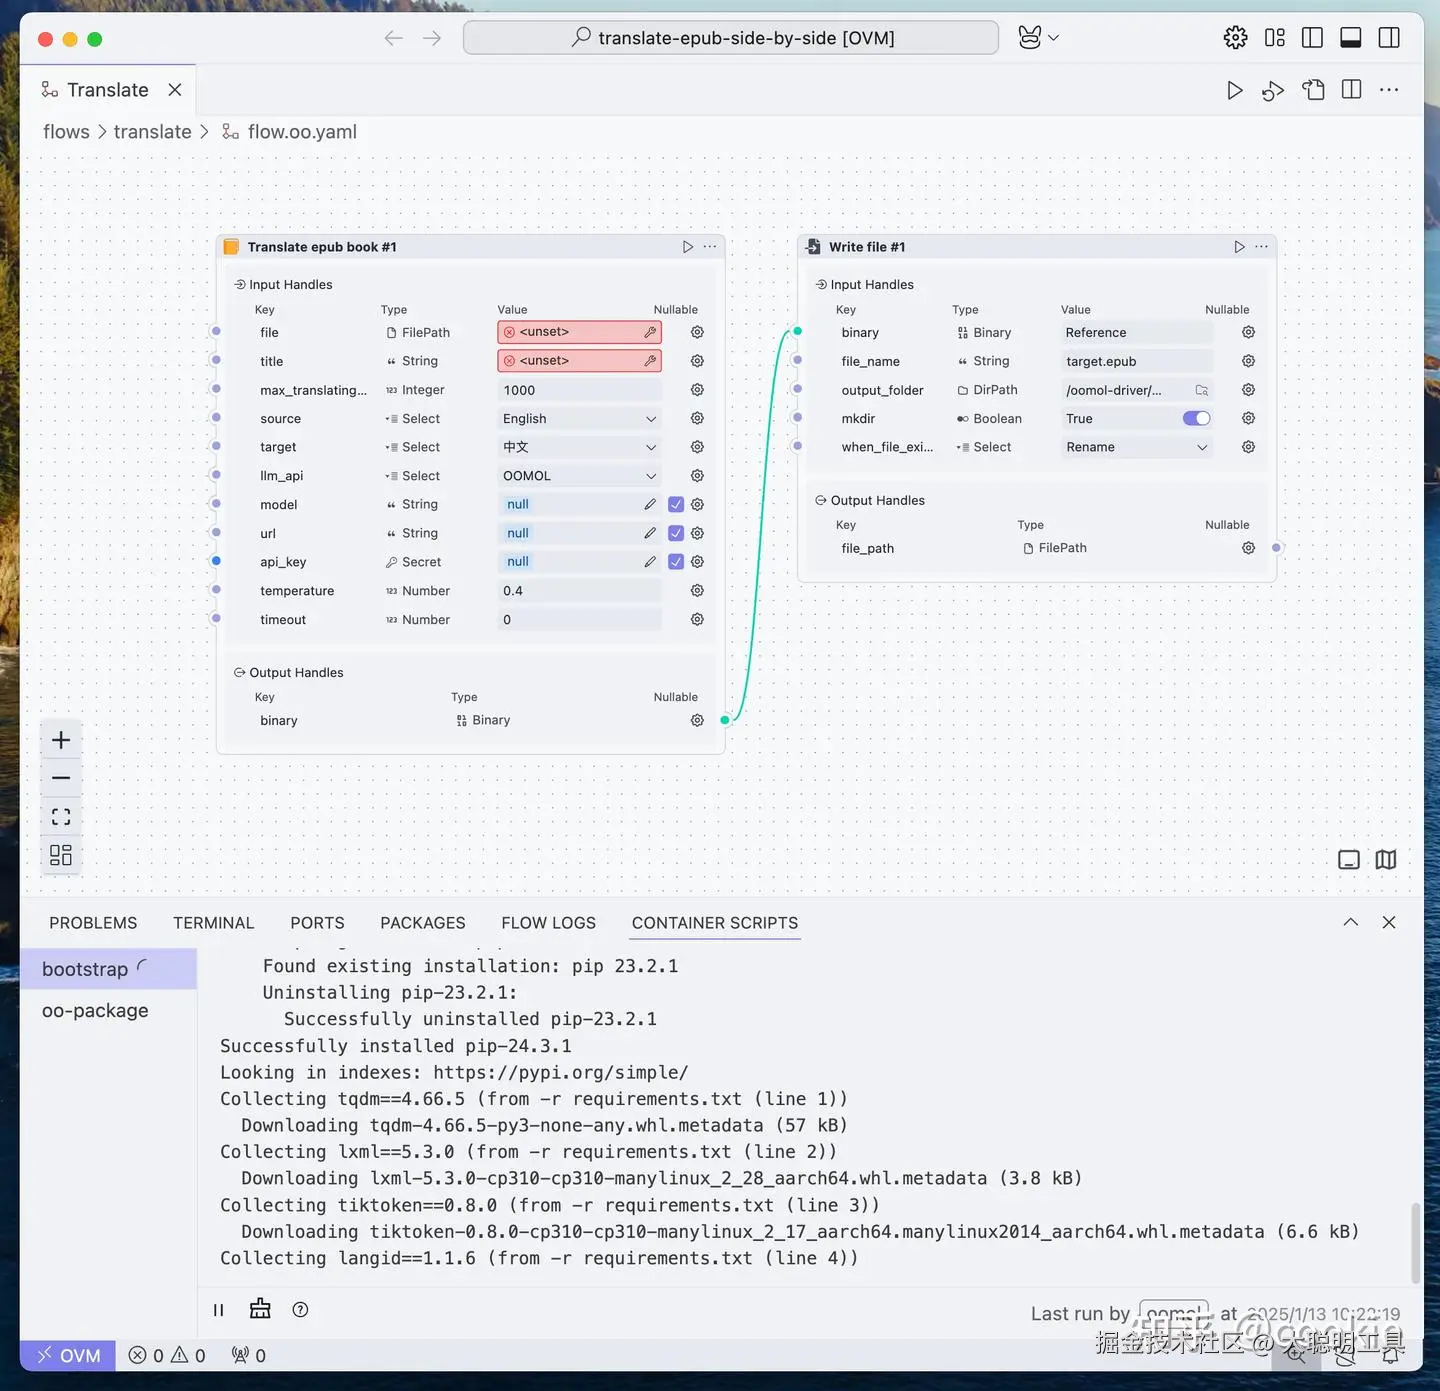
Task: Toggle the mkdir switch
Action: pyautogui.click(x=1196, y=419)
